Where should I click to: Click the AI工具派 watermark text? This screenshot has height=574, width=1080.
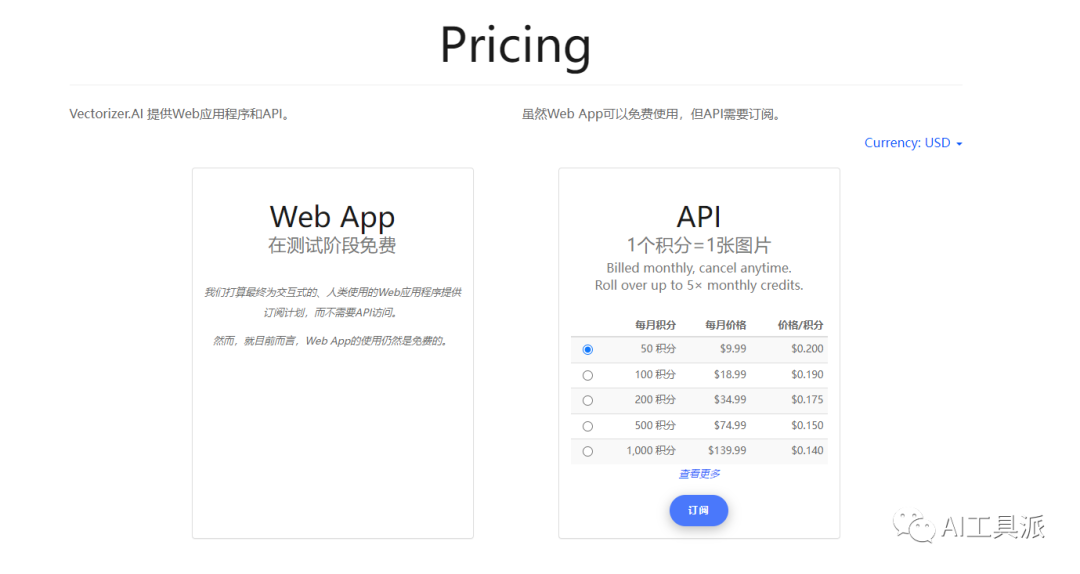(993, 527)
